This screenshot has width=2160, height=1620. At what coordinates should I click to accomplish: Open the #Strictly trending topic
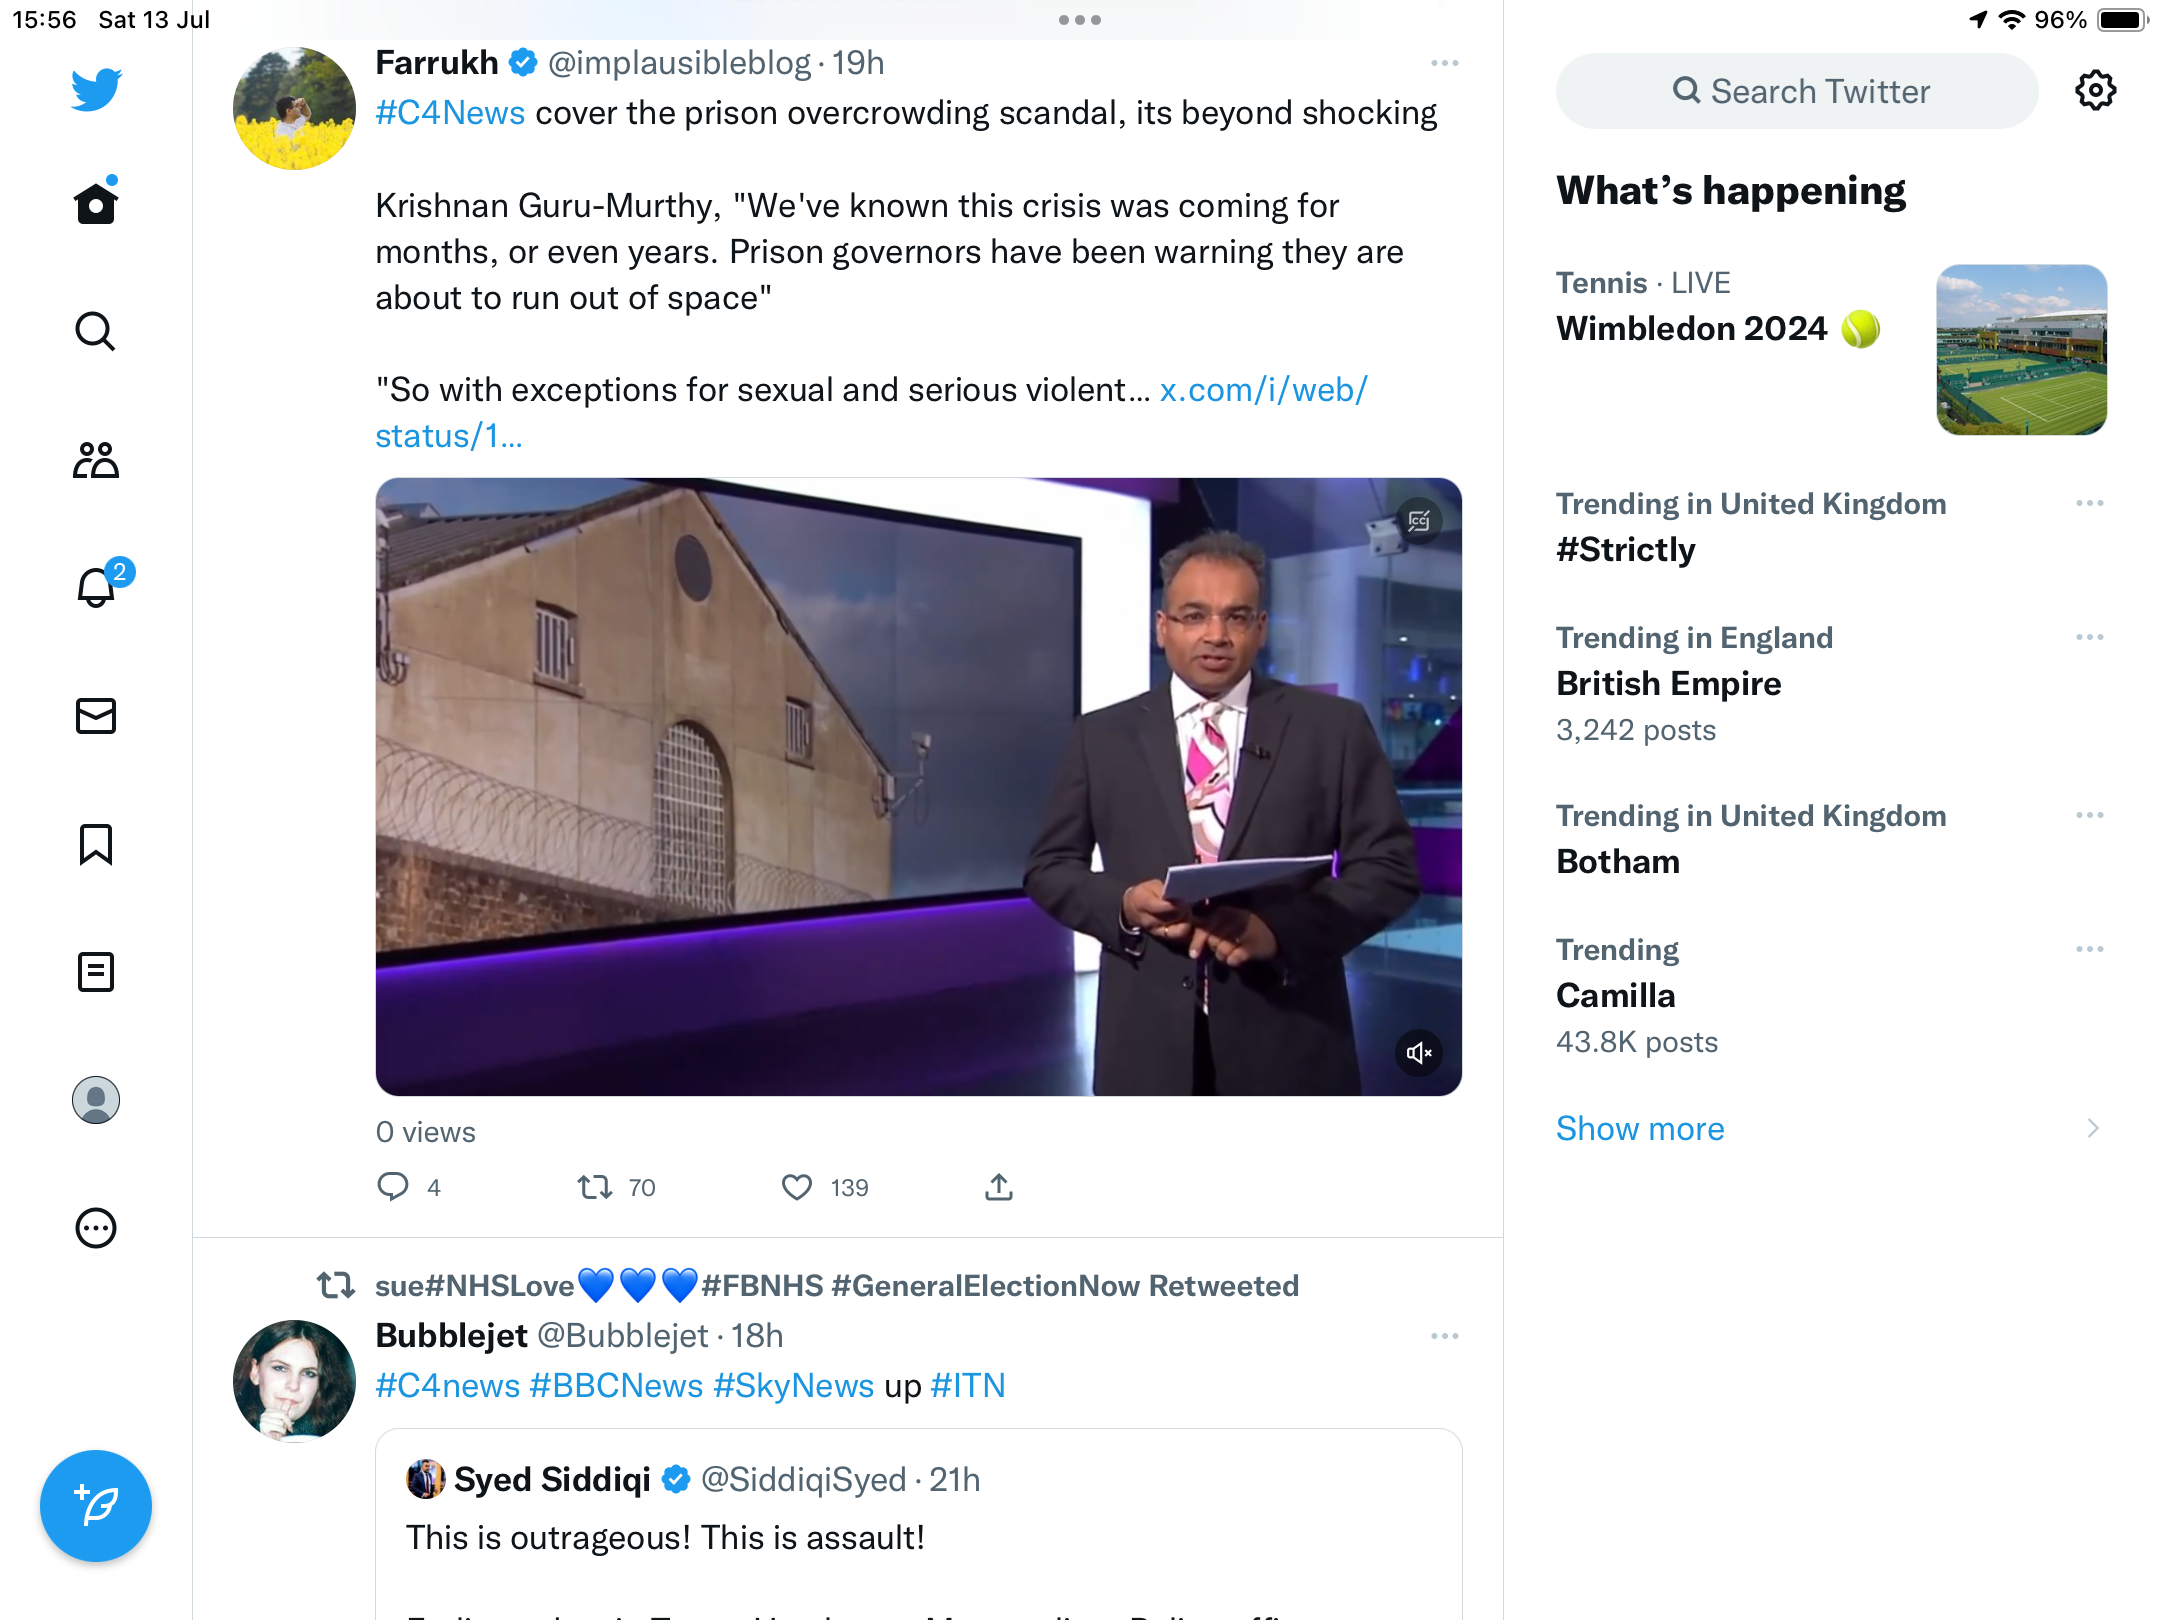click(1626, 550)
